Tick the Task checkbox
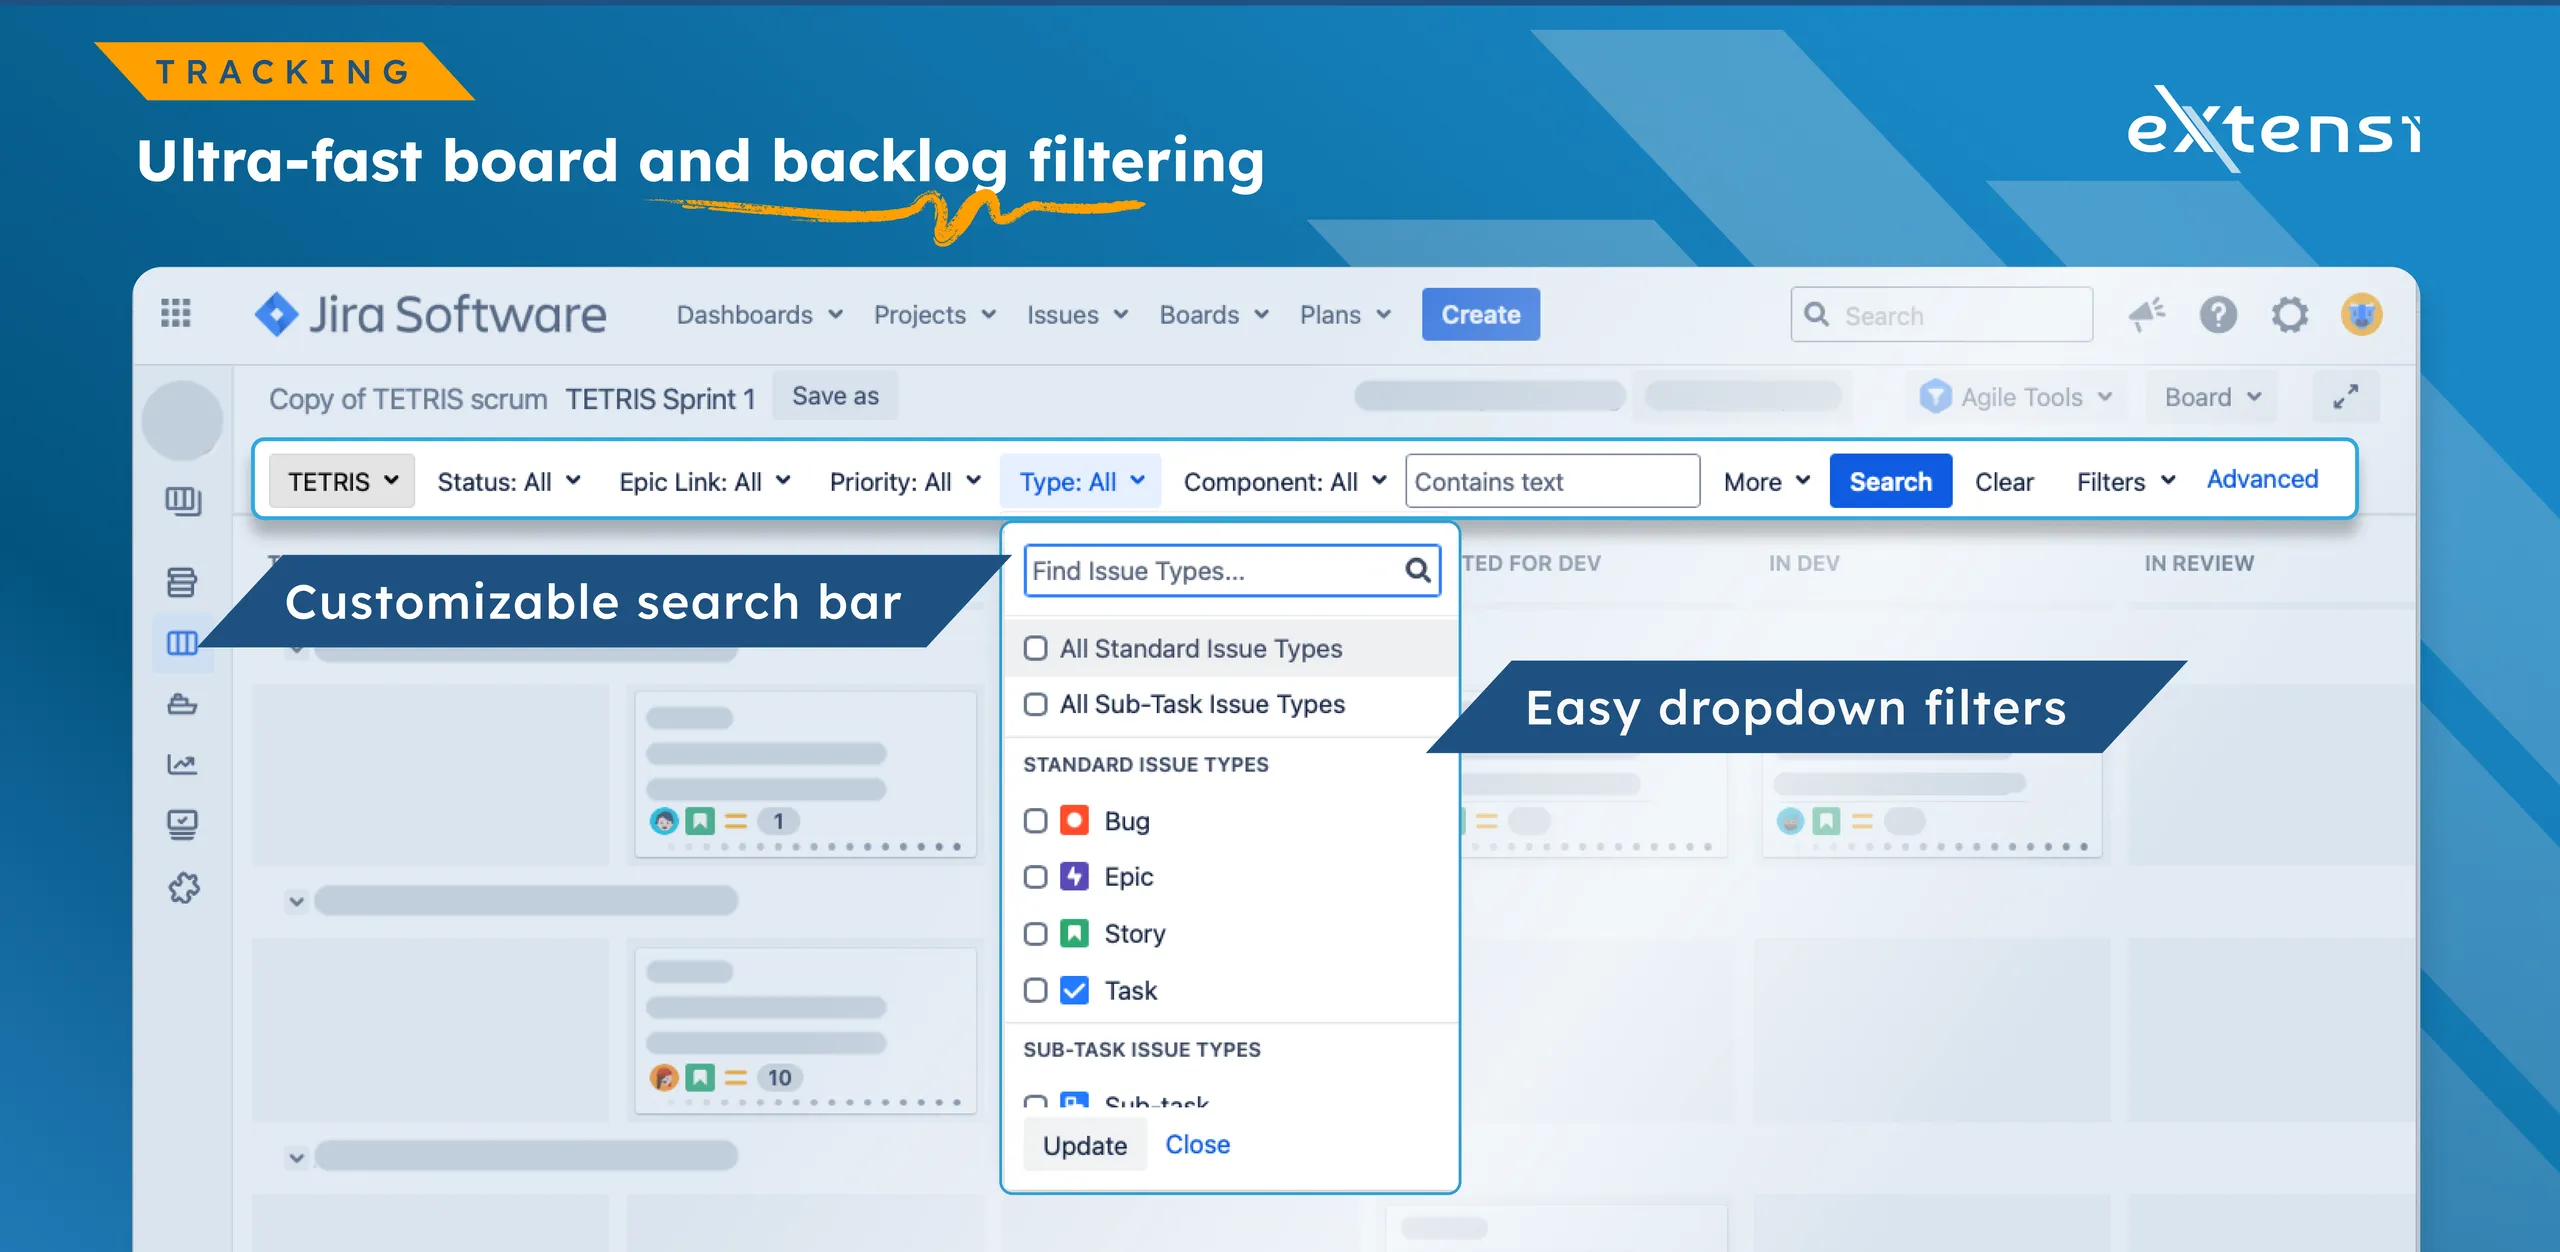 (x=1036, y=990)
